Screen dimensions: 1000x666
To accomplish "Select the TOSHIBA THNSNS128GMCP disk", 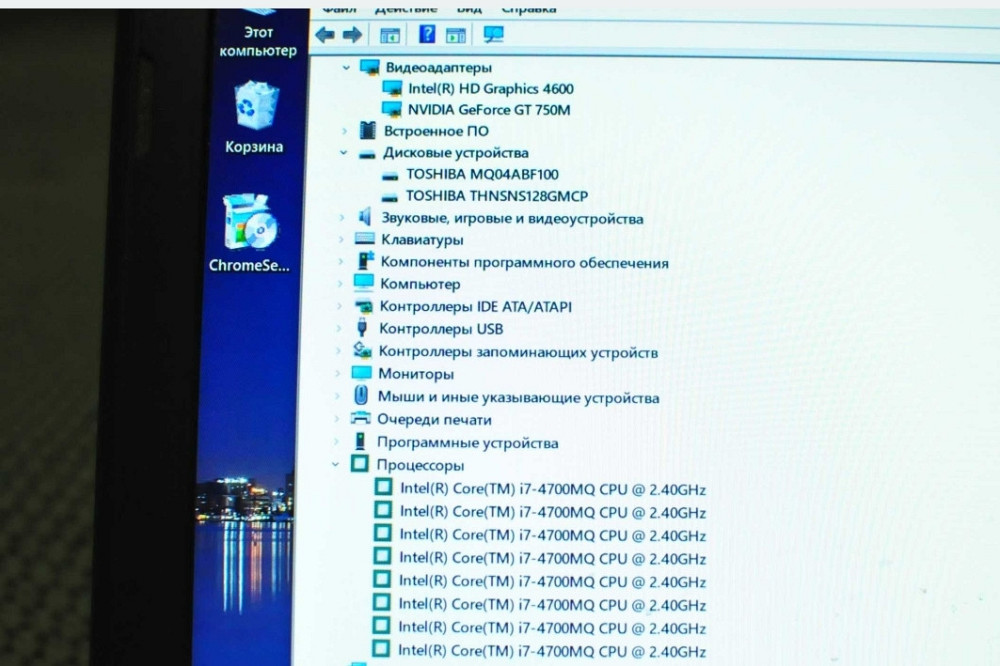I will coord(496,196).
